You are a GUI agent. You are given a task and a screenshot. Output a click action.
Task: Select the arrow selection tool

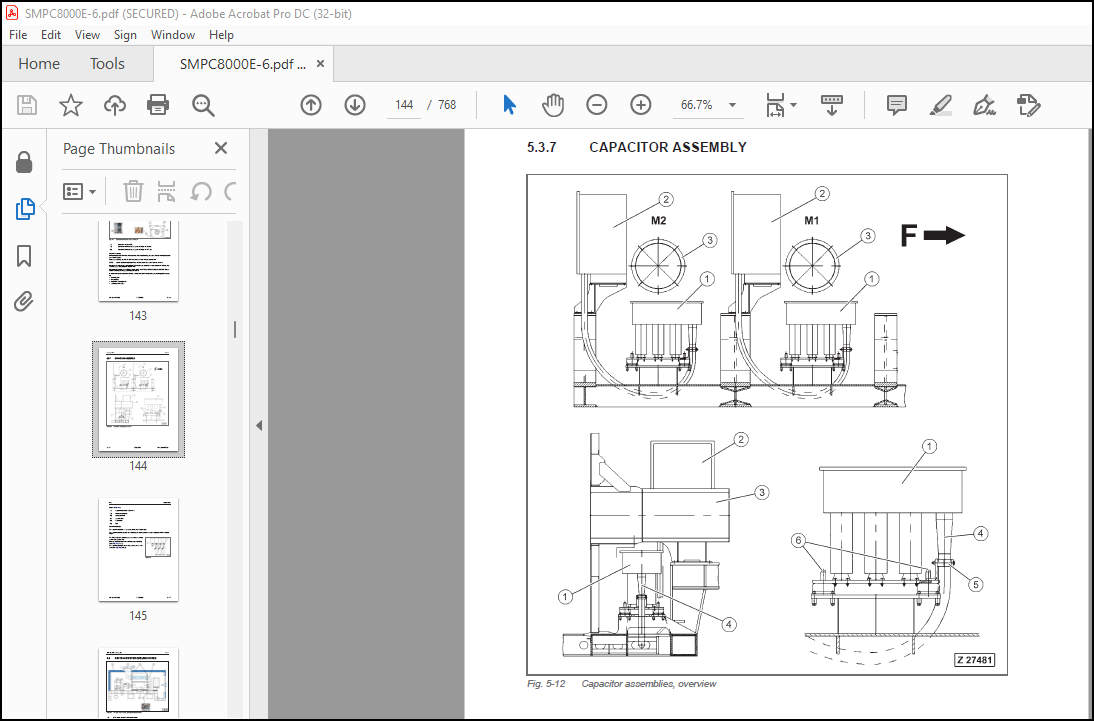(509, 105)
